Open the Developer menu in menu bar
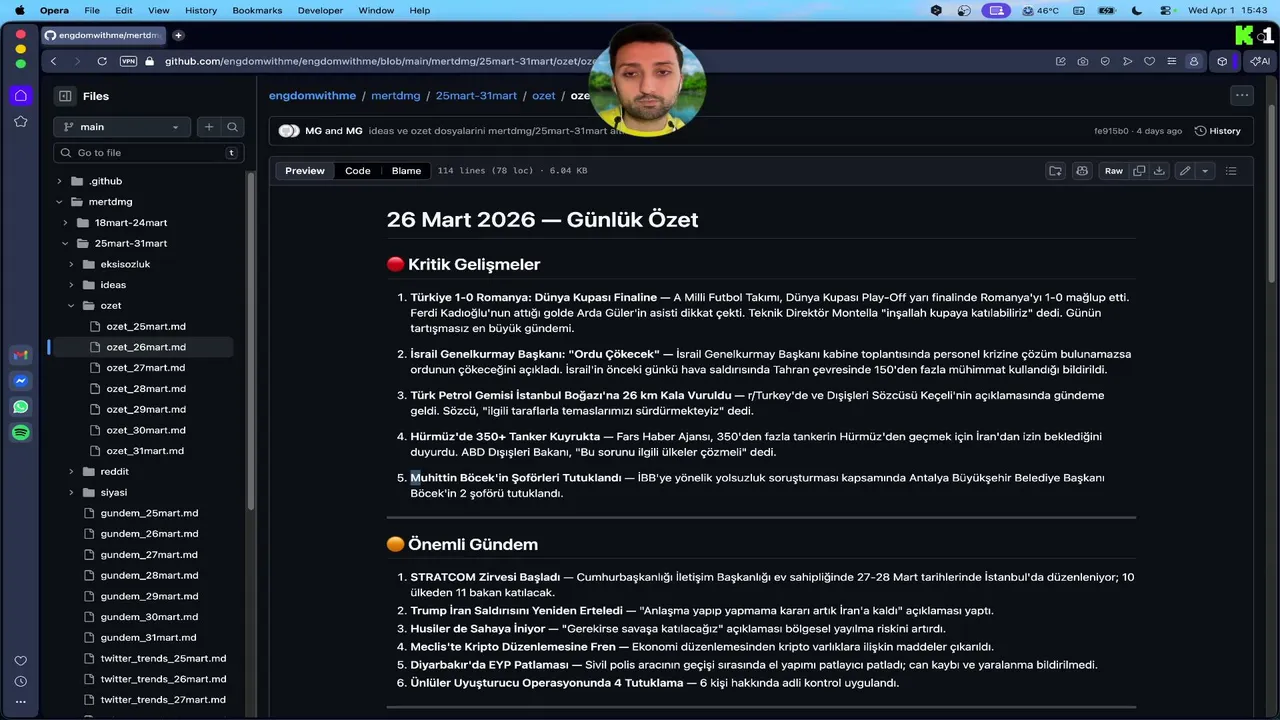1280x720 pixels. [320, 10]
